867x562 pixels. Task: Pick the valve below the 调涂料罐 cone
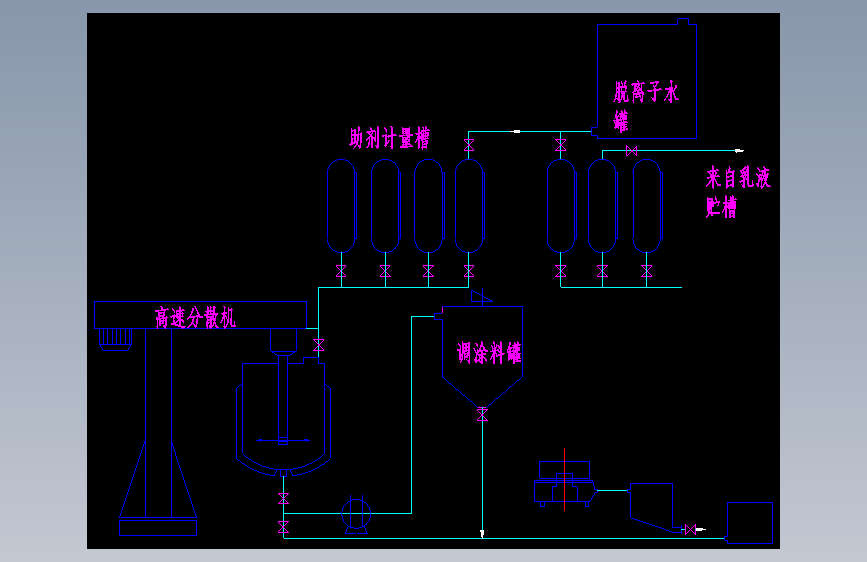[x=482, y=414]
